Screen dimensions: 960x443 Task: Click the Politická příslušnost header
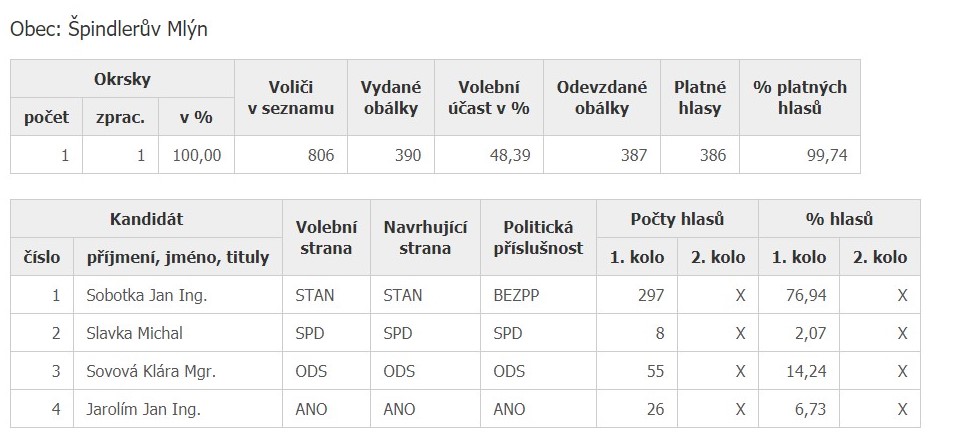click(539, 237)
